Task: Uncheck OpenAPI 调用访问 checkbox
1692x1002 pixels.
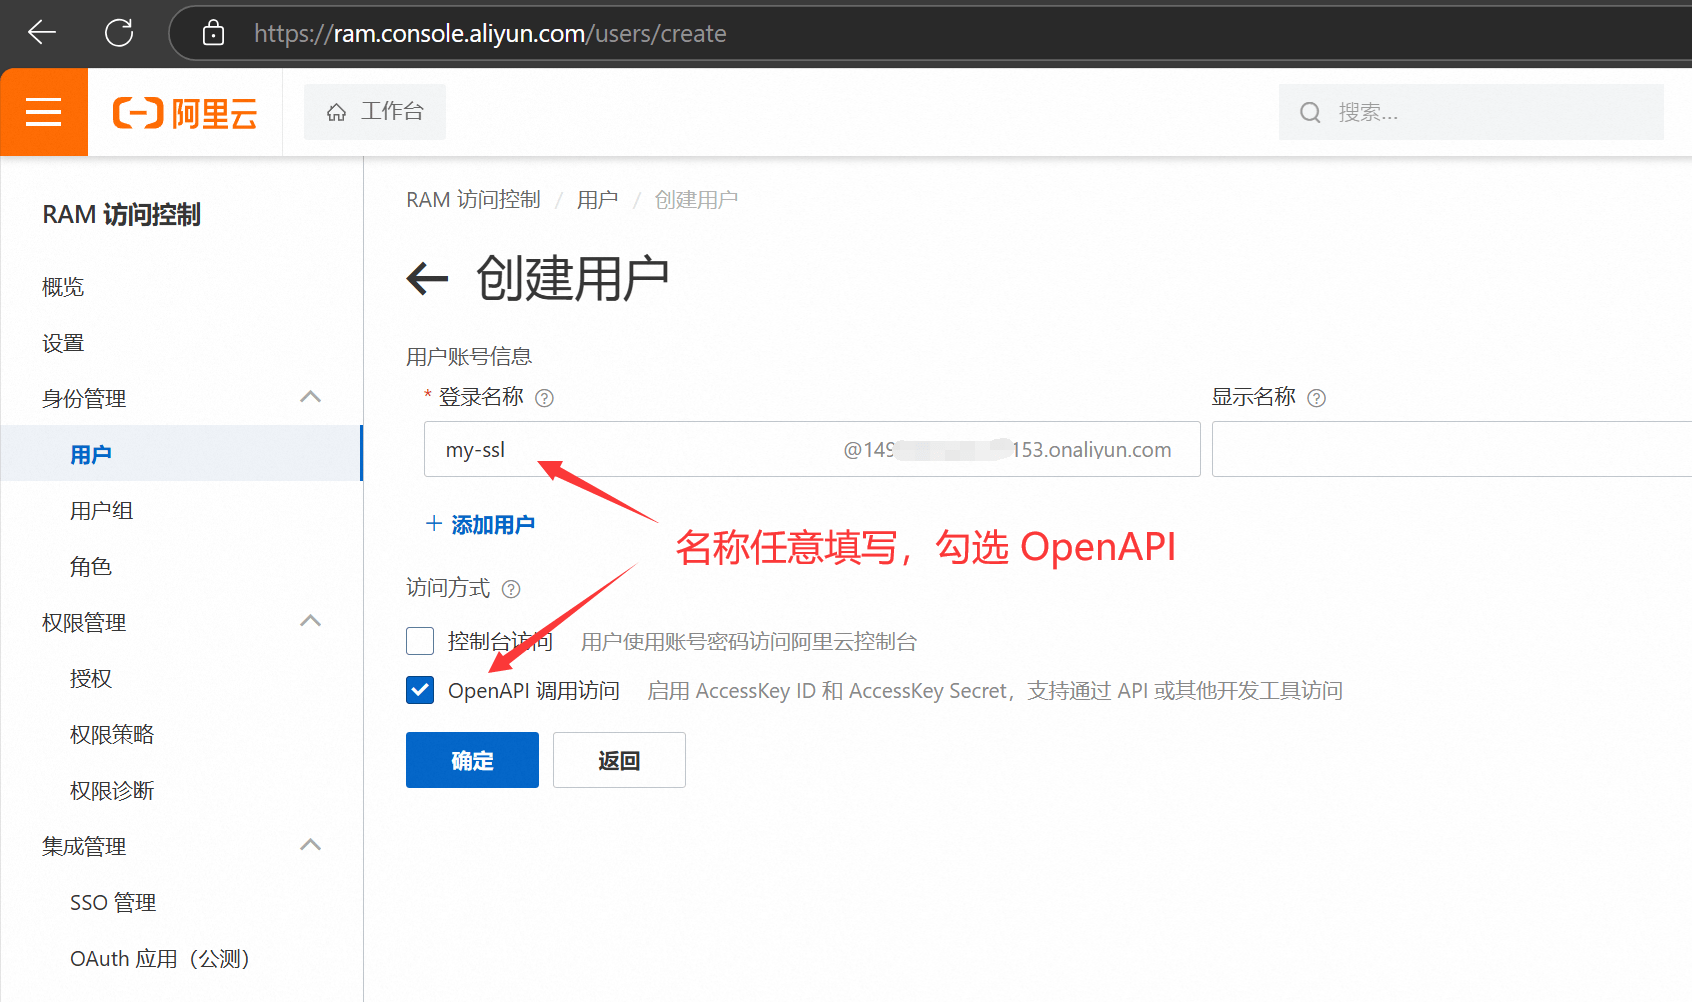Action: pyautogui.click(x=420, y=690)
